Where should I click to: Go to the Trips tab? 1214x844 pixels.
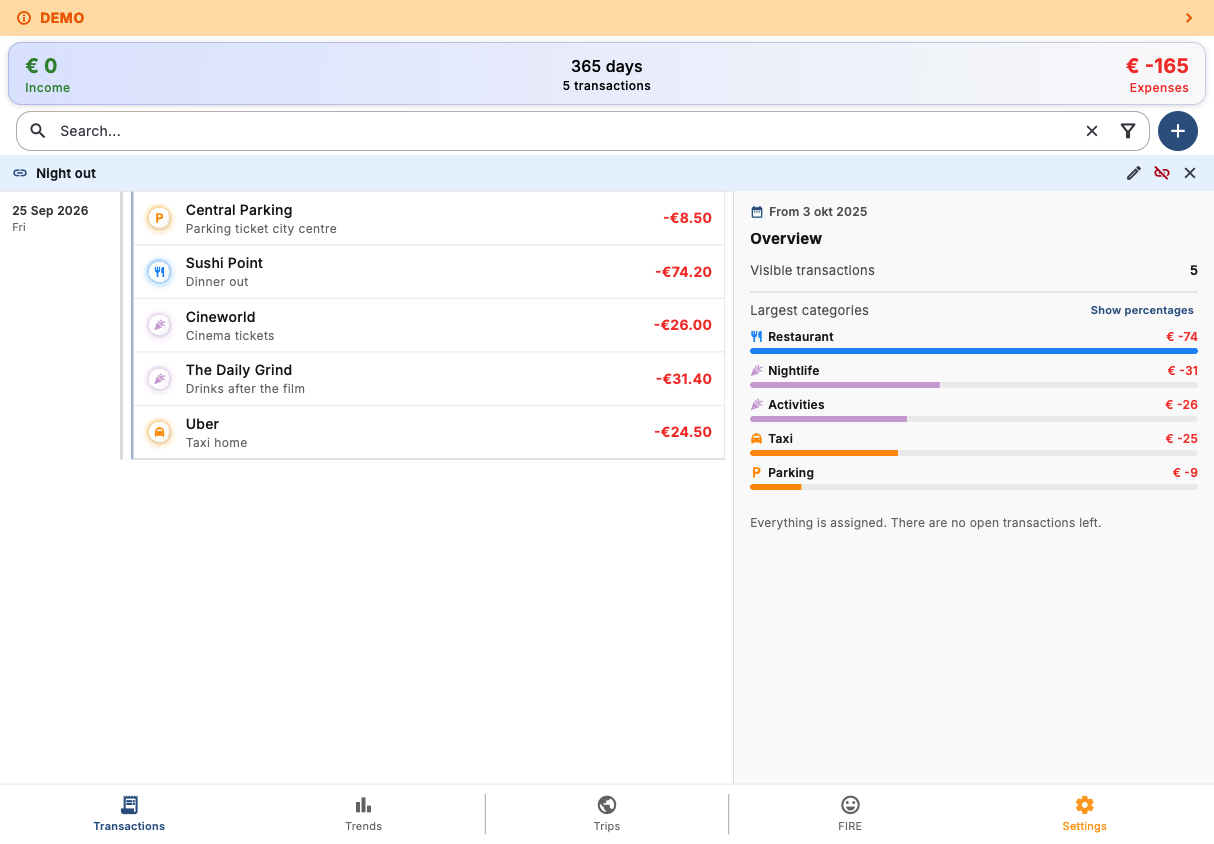click(x=606, y=813)
